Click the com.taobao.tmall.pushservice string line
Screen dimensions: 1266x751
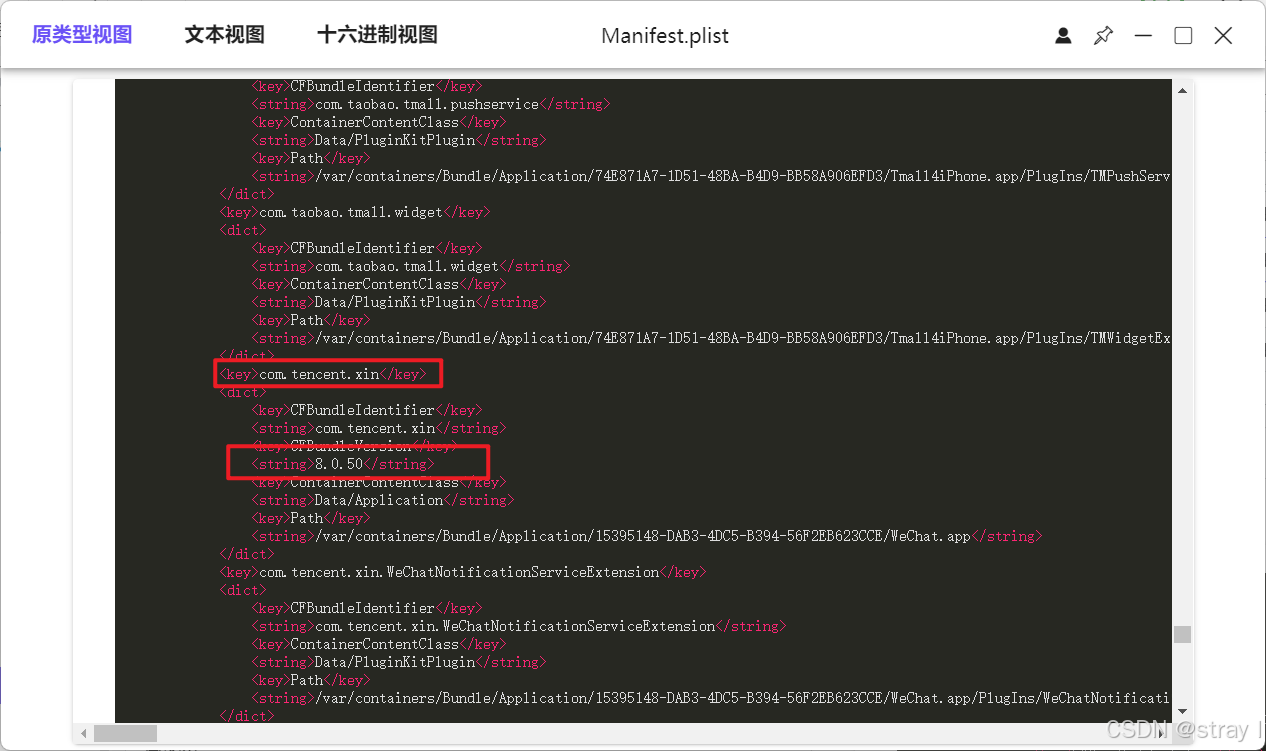tap(430, 104)
